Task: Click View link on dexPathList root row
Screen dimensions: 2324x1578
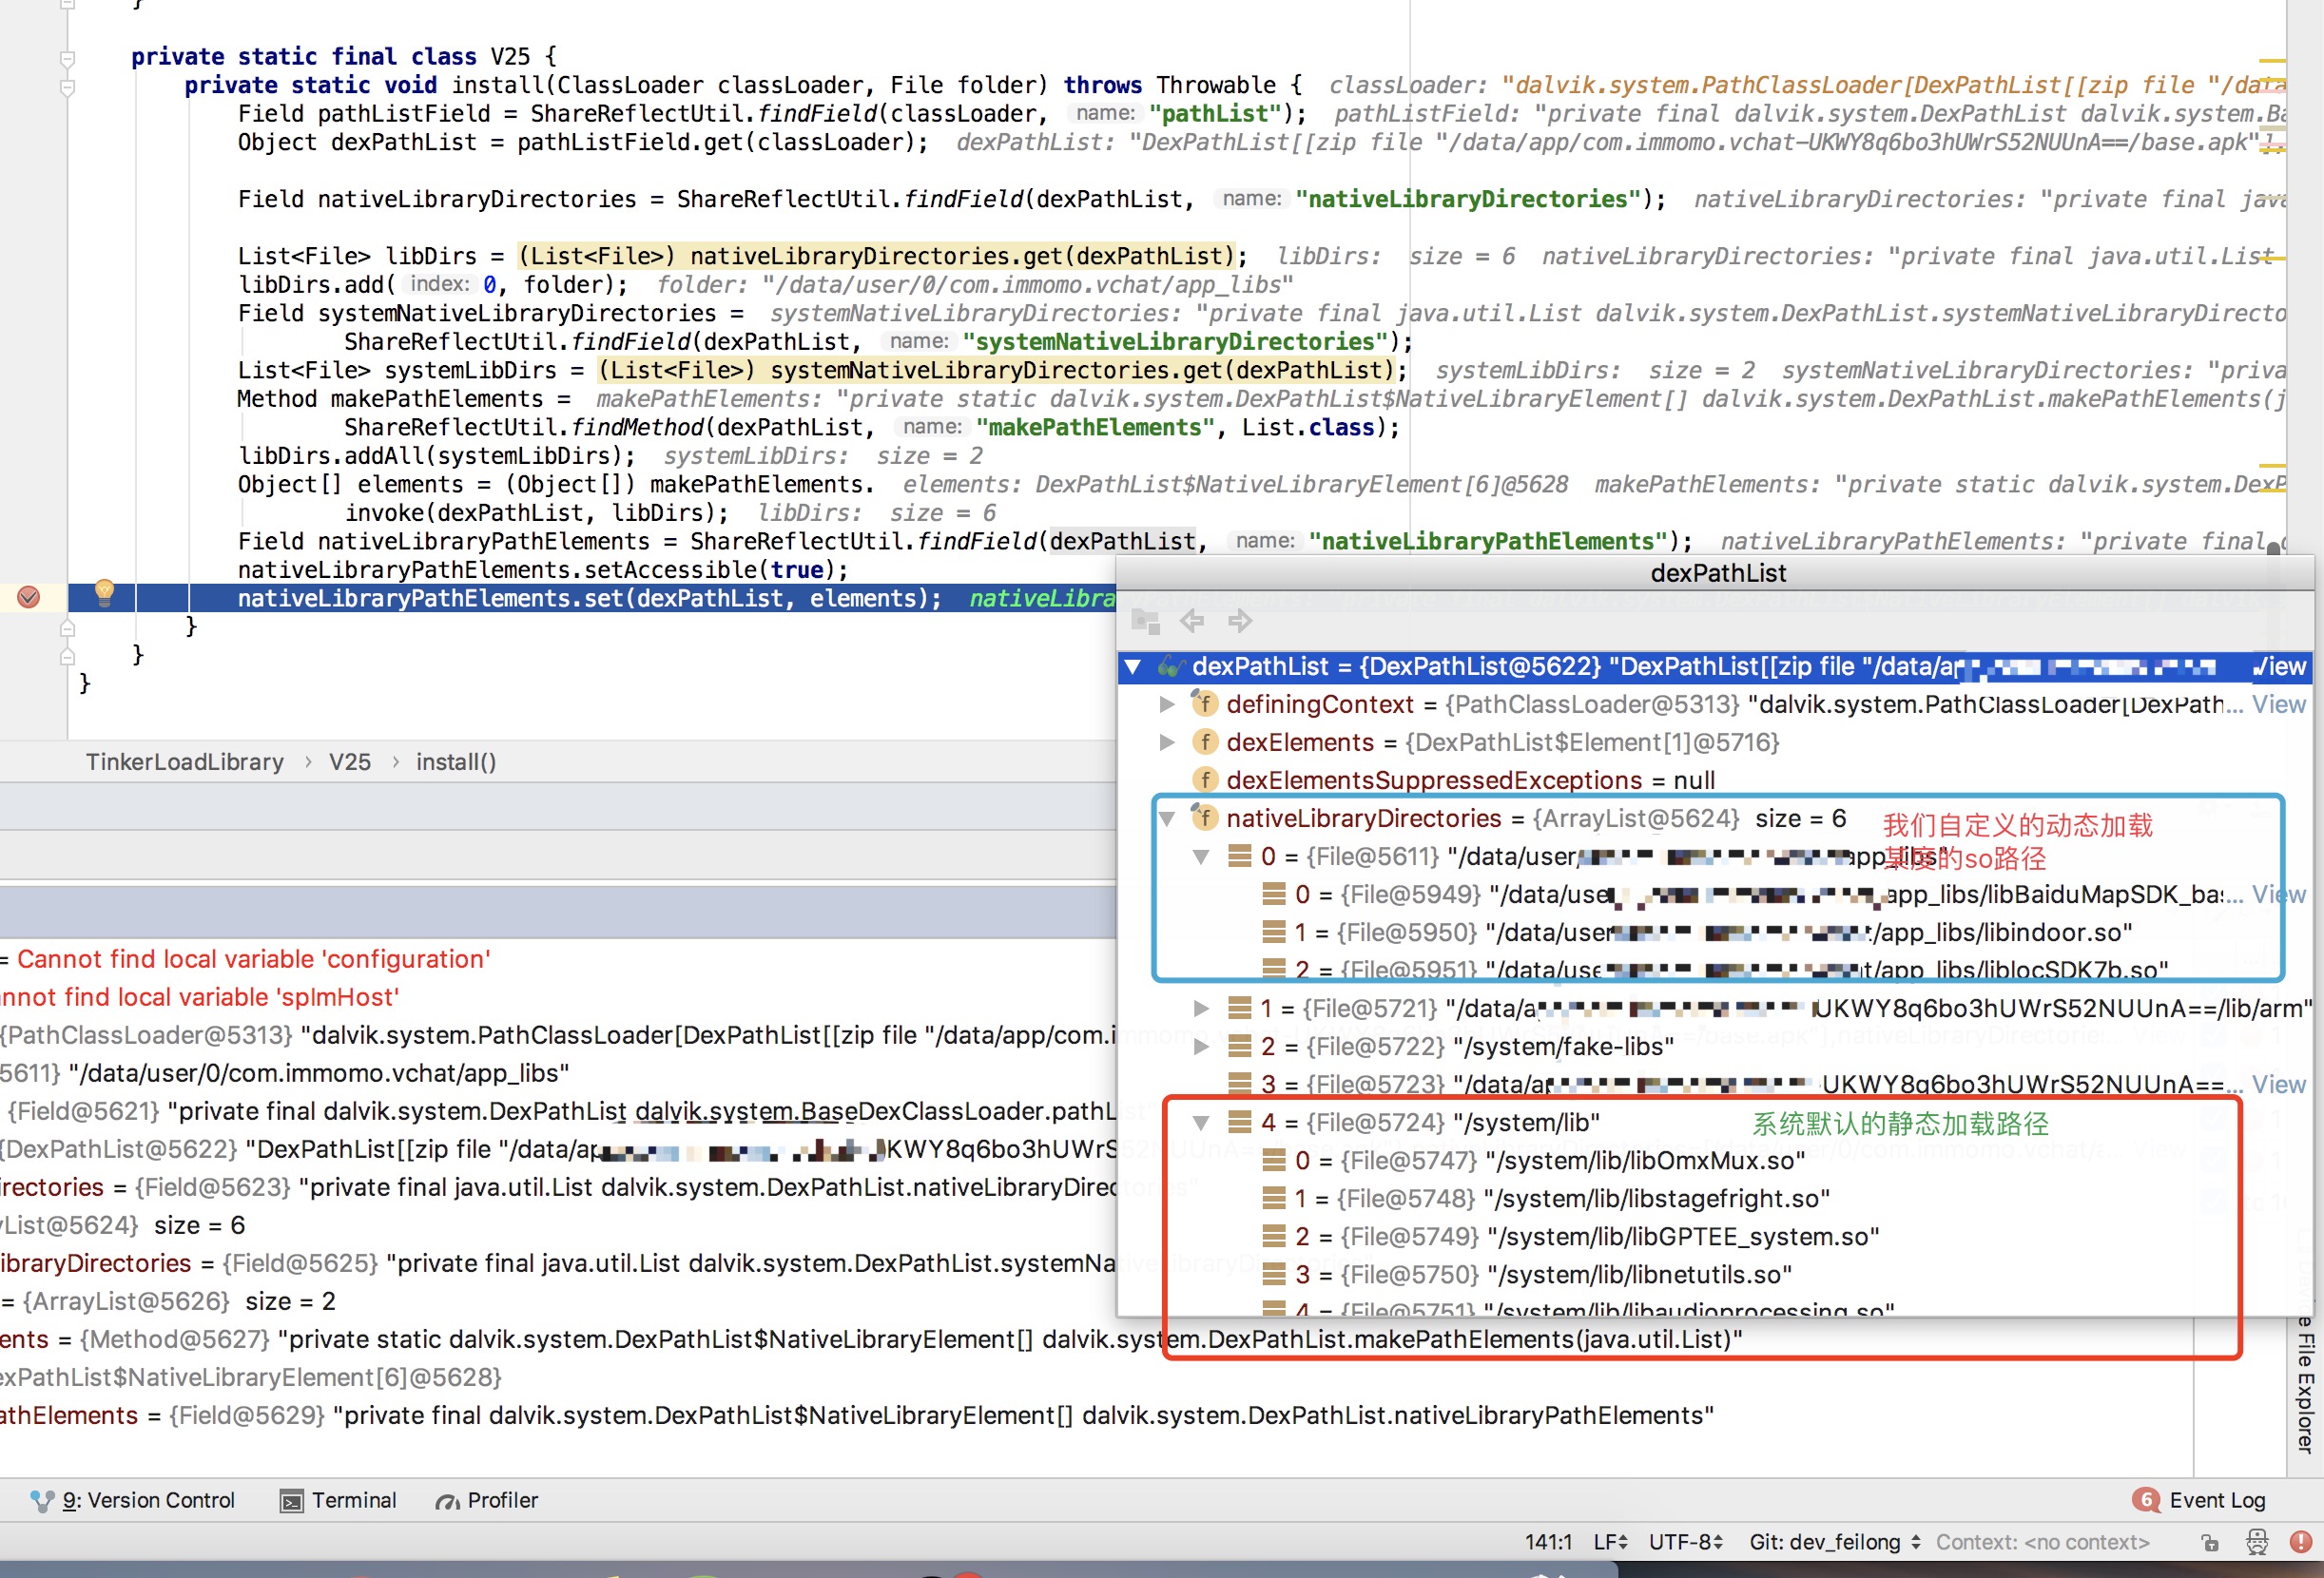Action: coord(2280,666)
